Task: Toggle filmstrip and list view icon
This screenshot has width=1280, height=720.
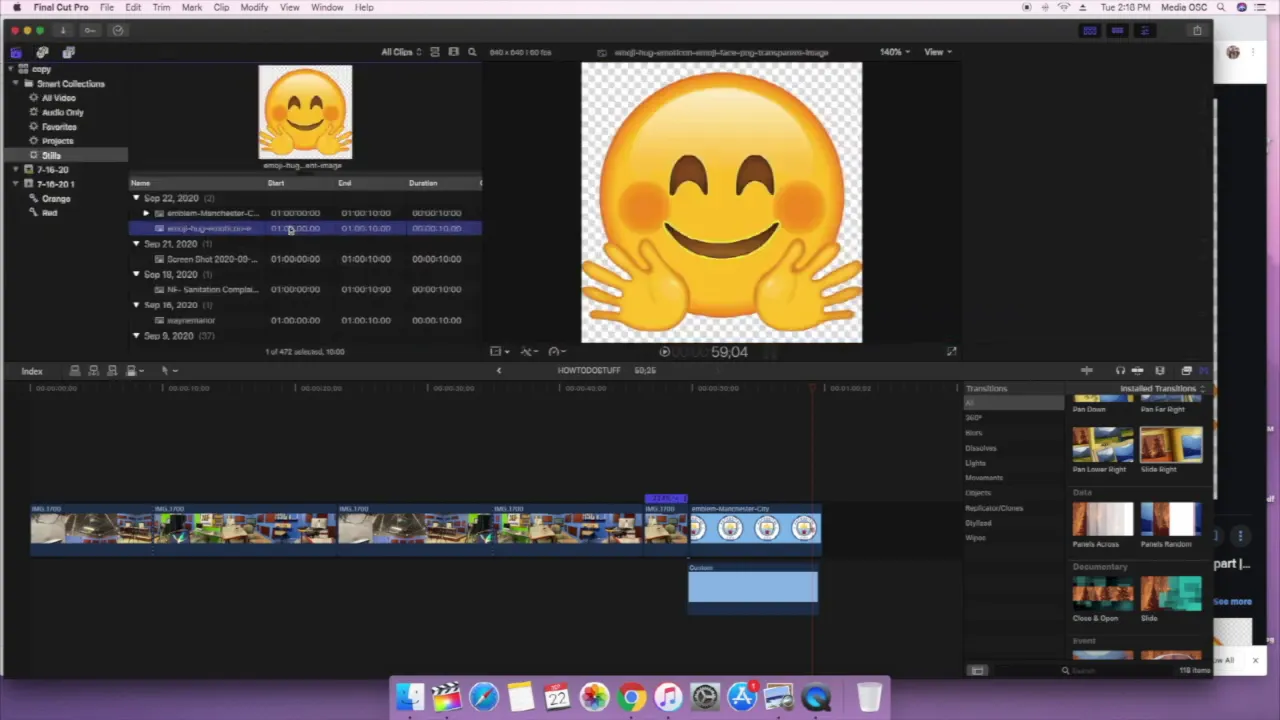Action: [453, 52]
